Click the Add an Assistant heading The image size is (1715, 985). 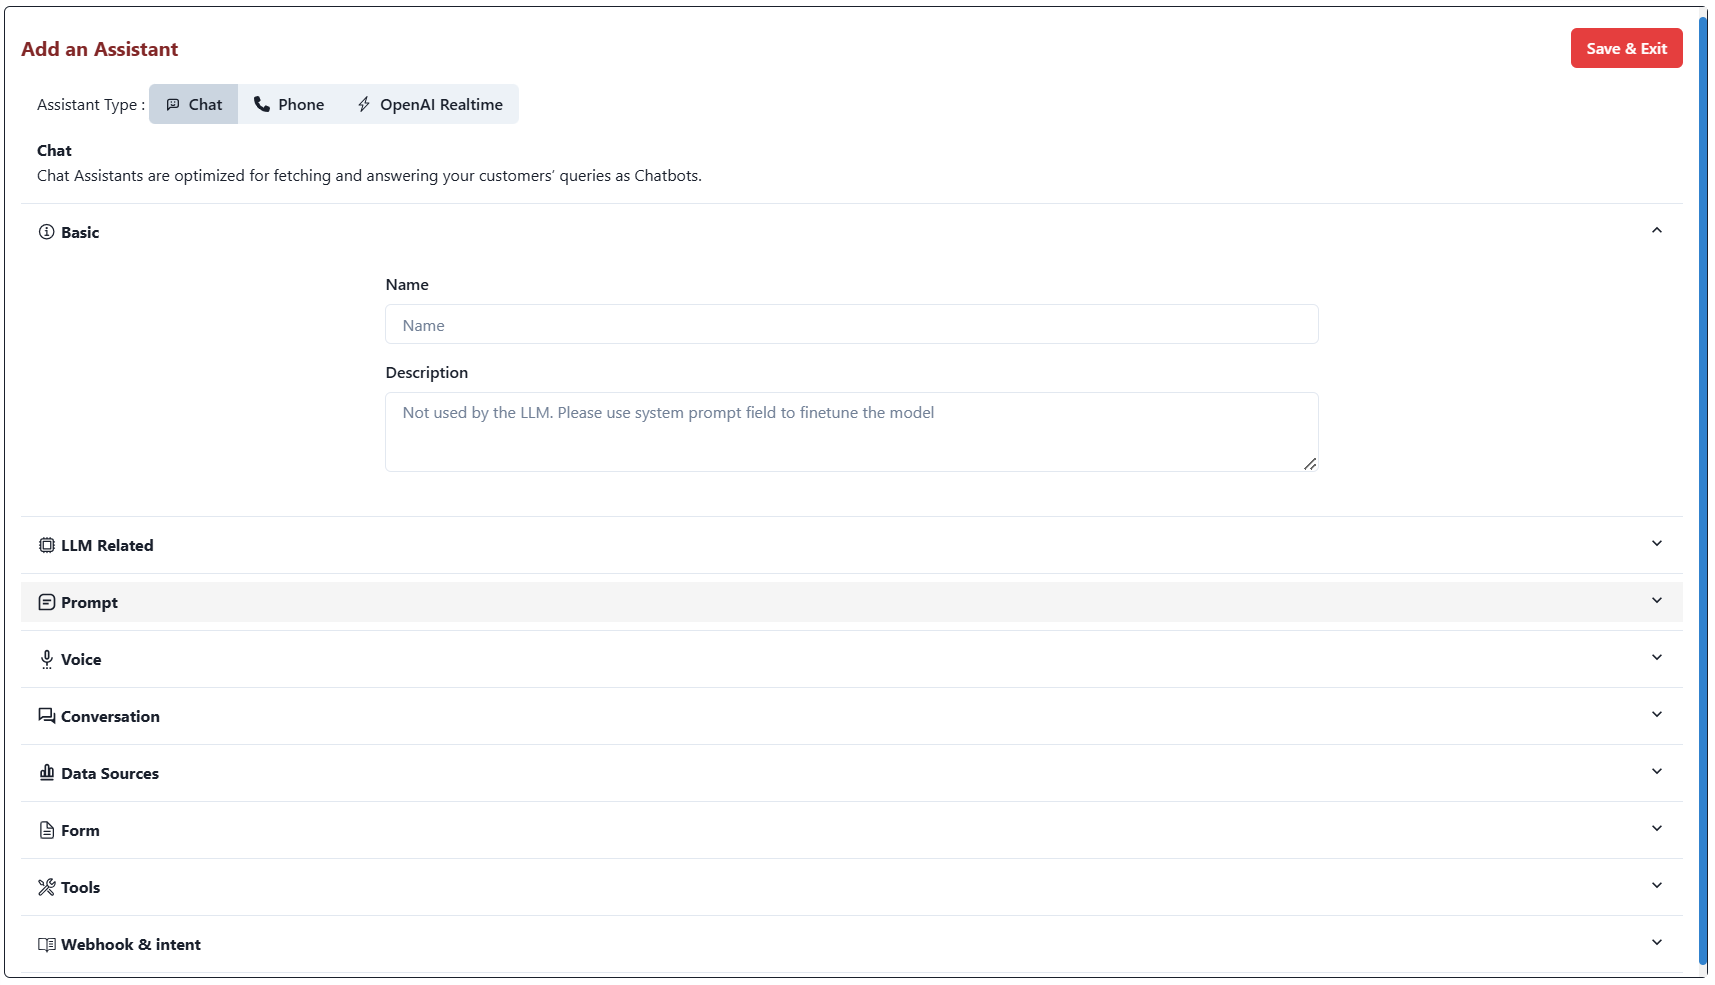(x=99, y=49)
